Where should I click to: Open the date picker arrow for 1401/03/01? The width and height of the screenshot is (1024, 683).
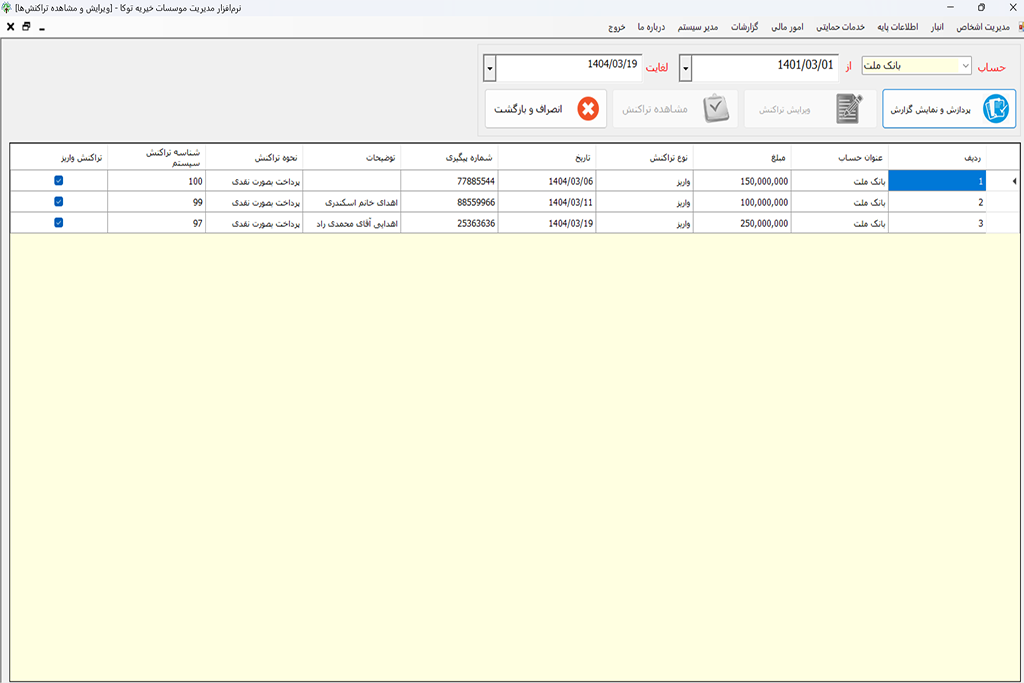685,69
